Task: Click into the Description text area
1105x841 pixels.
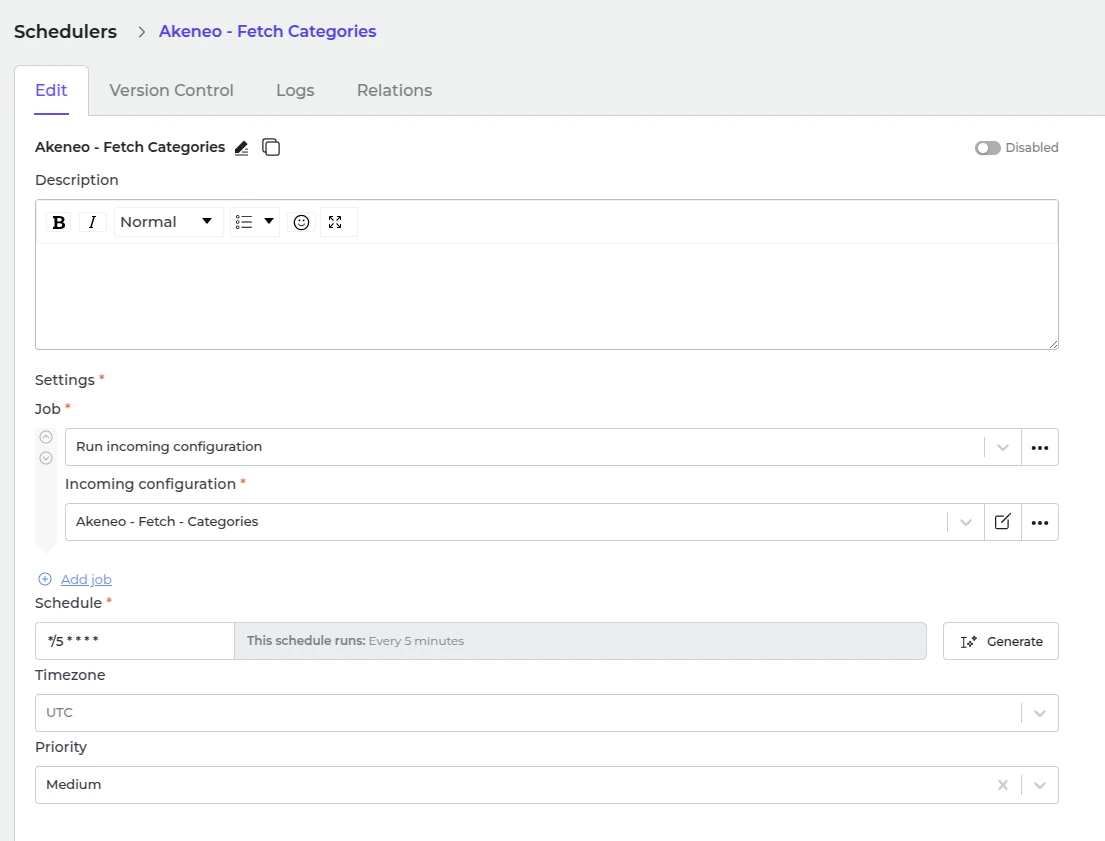Action: click(547, 296)
